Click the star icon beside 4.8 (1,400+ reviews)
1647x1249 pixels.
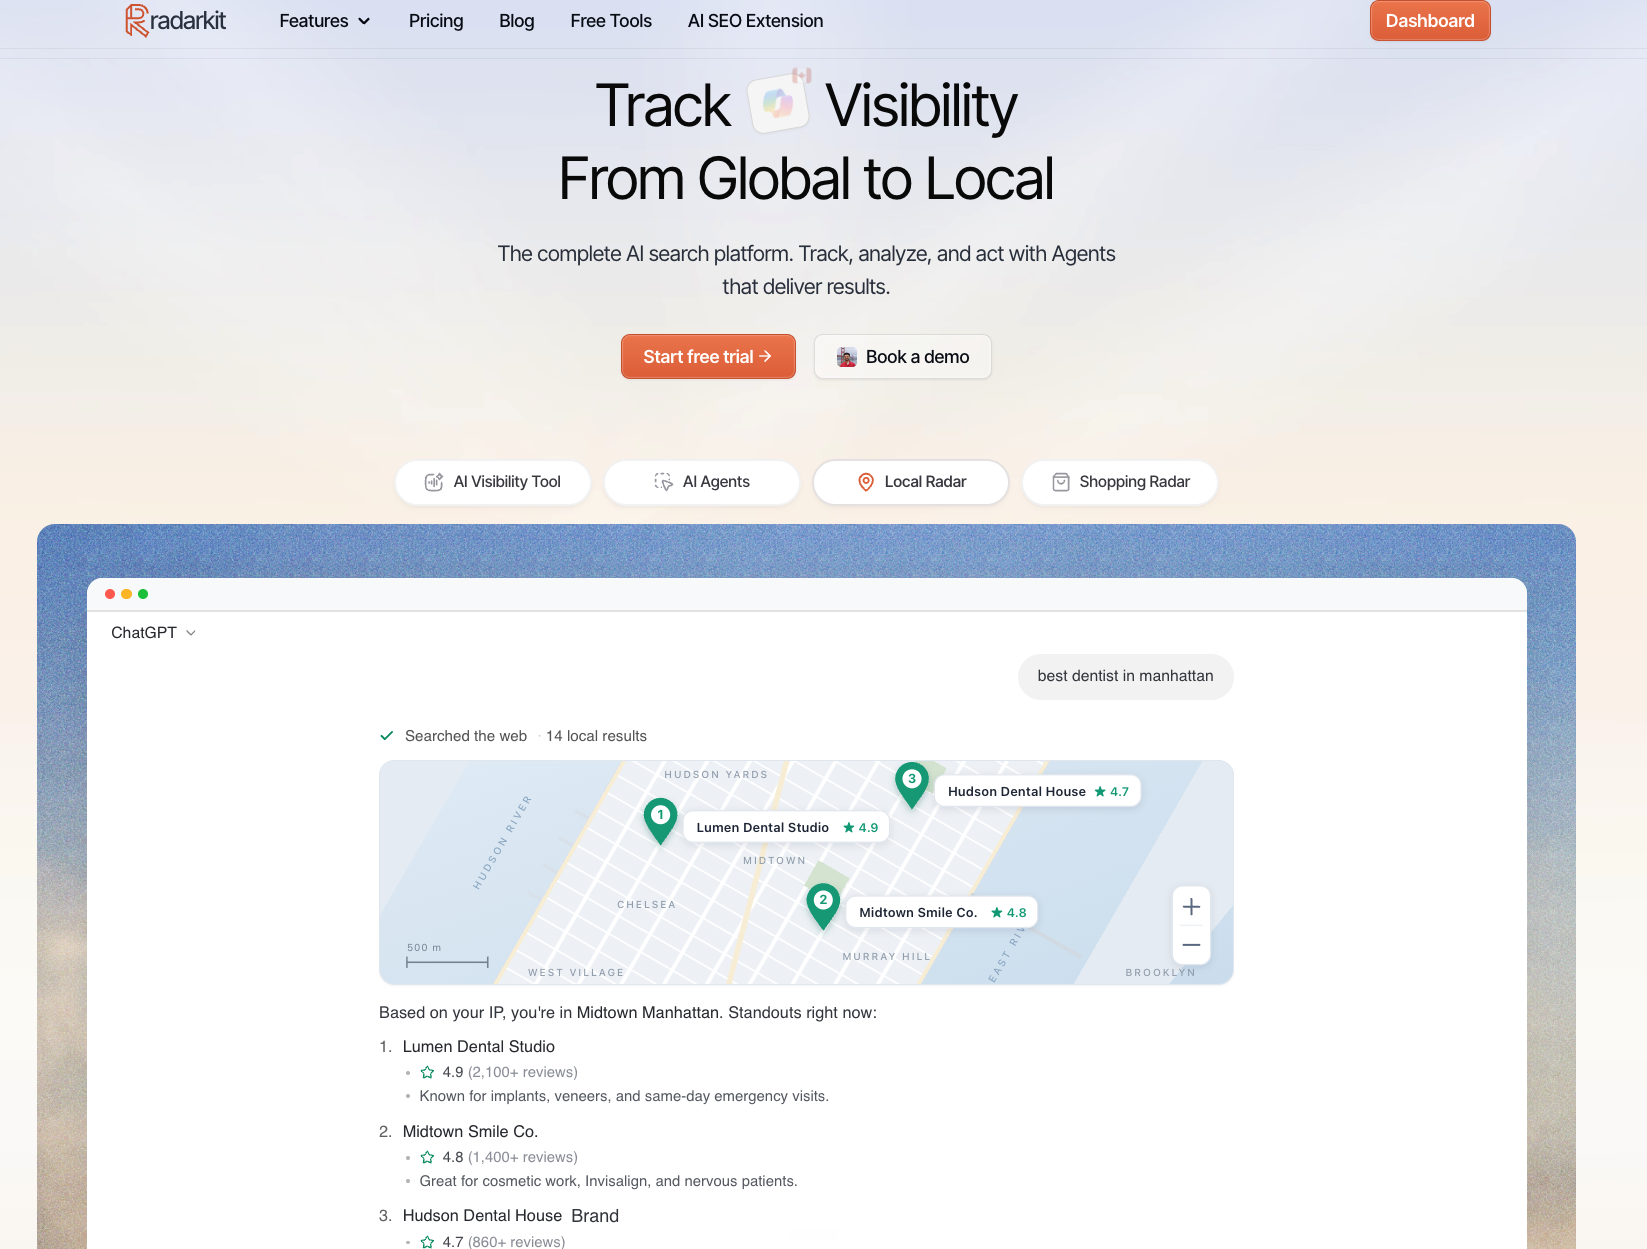click(x=427, y=1157)
